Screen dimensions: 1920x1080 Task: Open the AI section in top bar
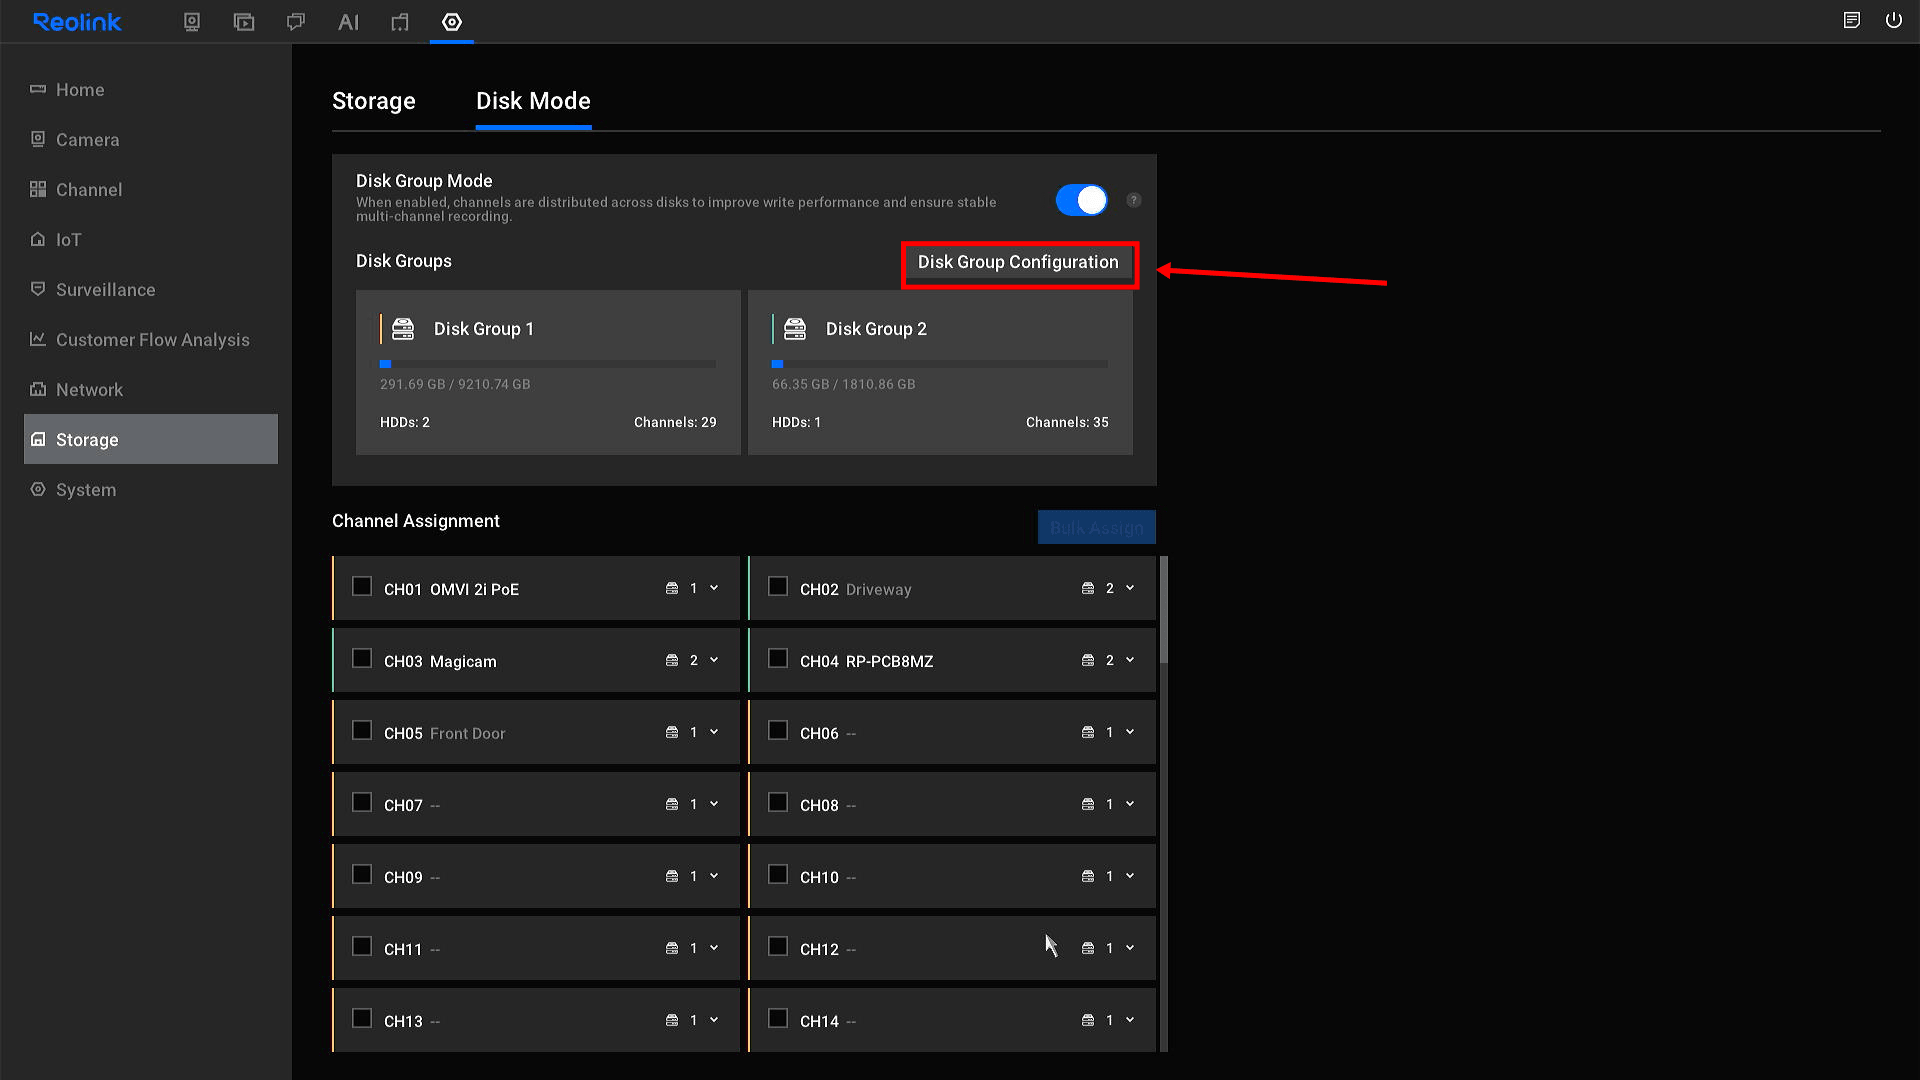(348, 22)
